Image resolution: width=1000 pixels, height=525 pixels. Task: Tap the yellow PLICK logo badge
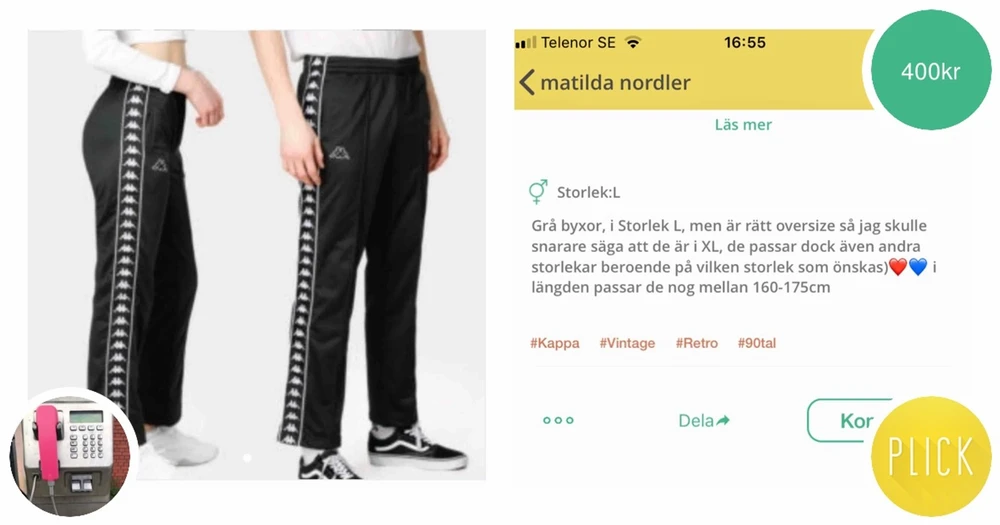[931, 456]
